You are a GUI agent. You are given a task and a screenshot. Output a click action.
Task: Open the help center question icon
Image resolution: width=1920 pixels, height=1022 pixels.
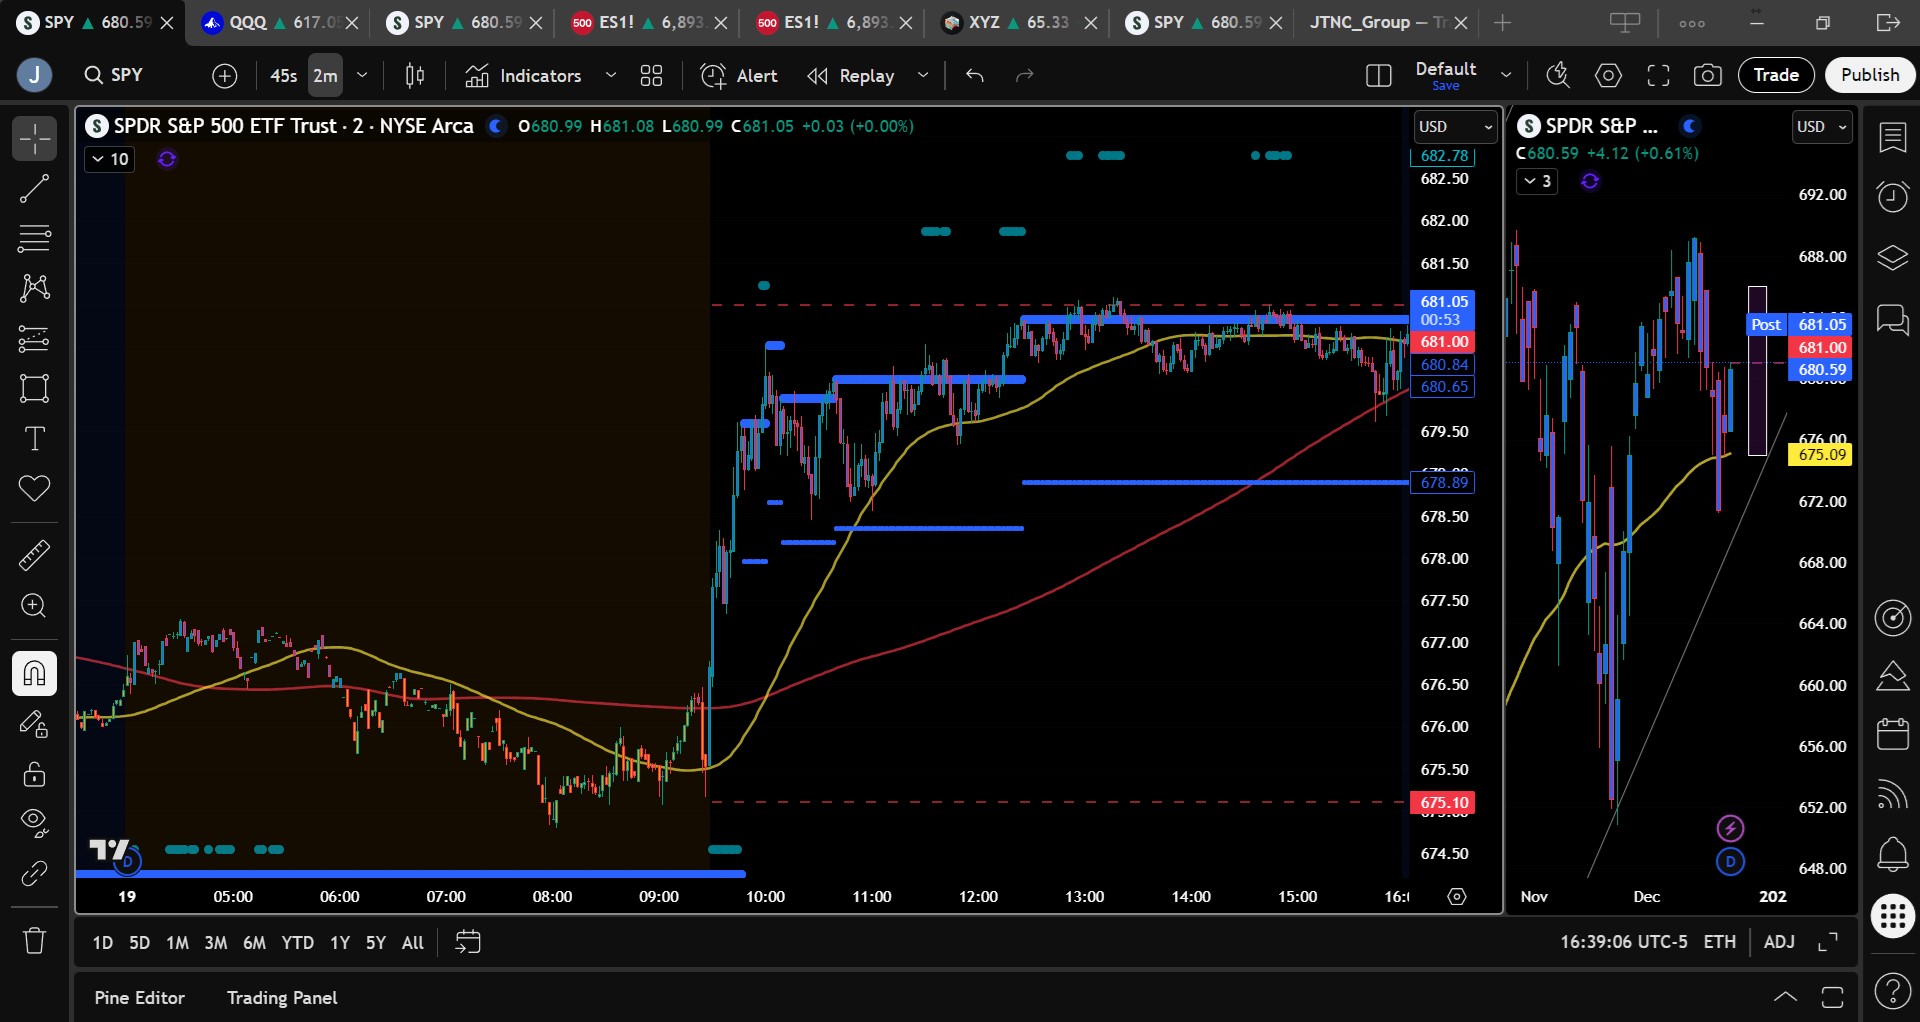[x=1893, y=991]
